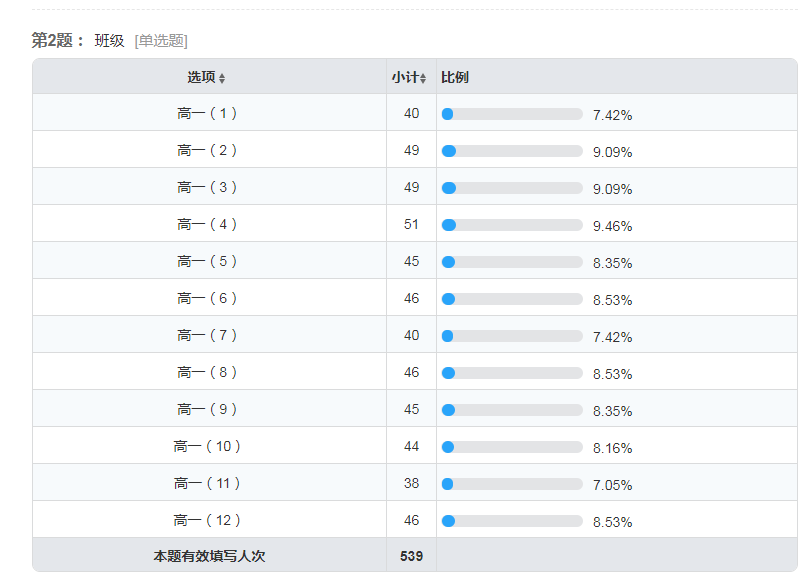This screenshot has width=809, height=578.
Task: Select the 高一（3）option label
Action: point(207,187)
